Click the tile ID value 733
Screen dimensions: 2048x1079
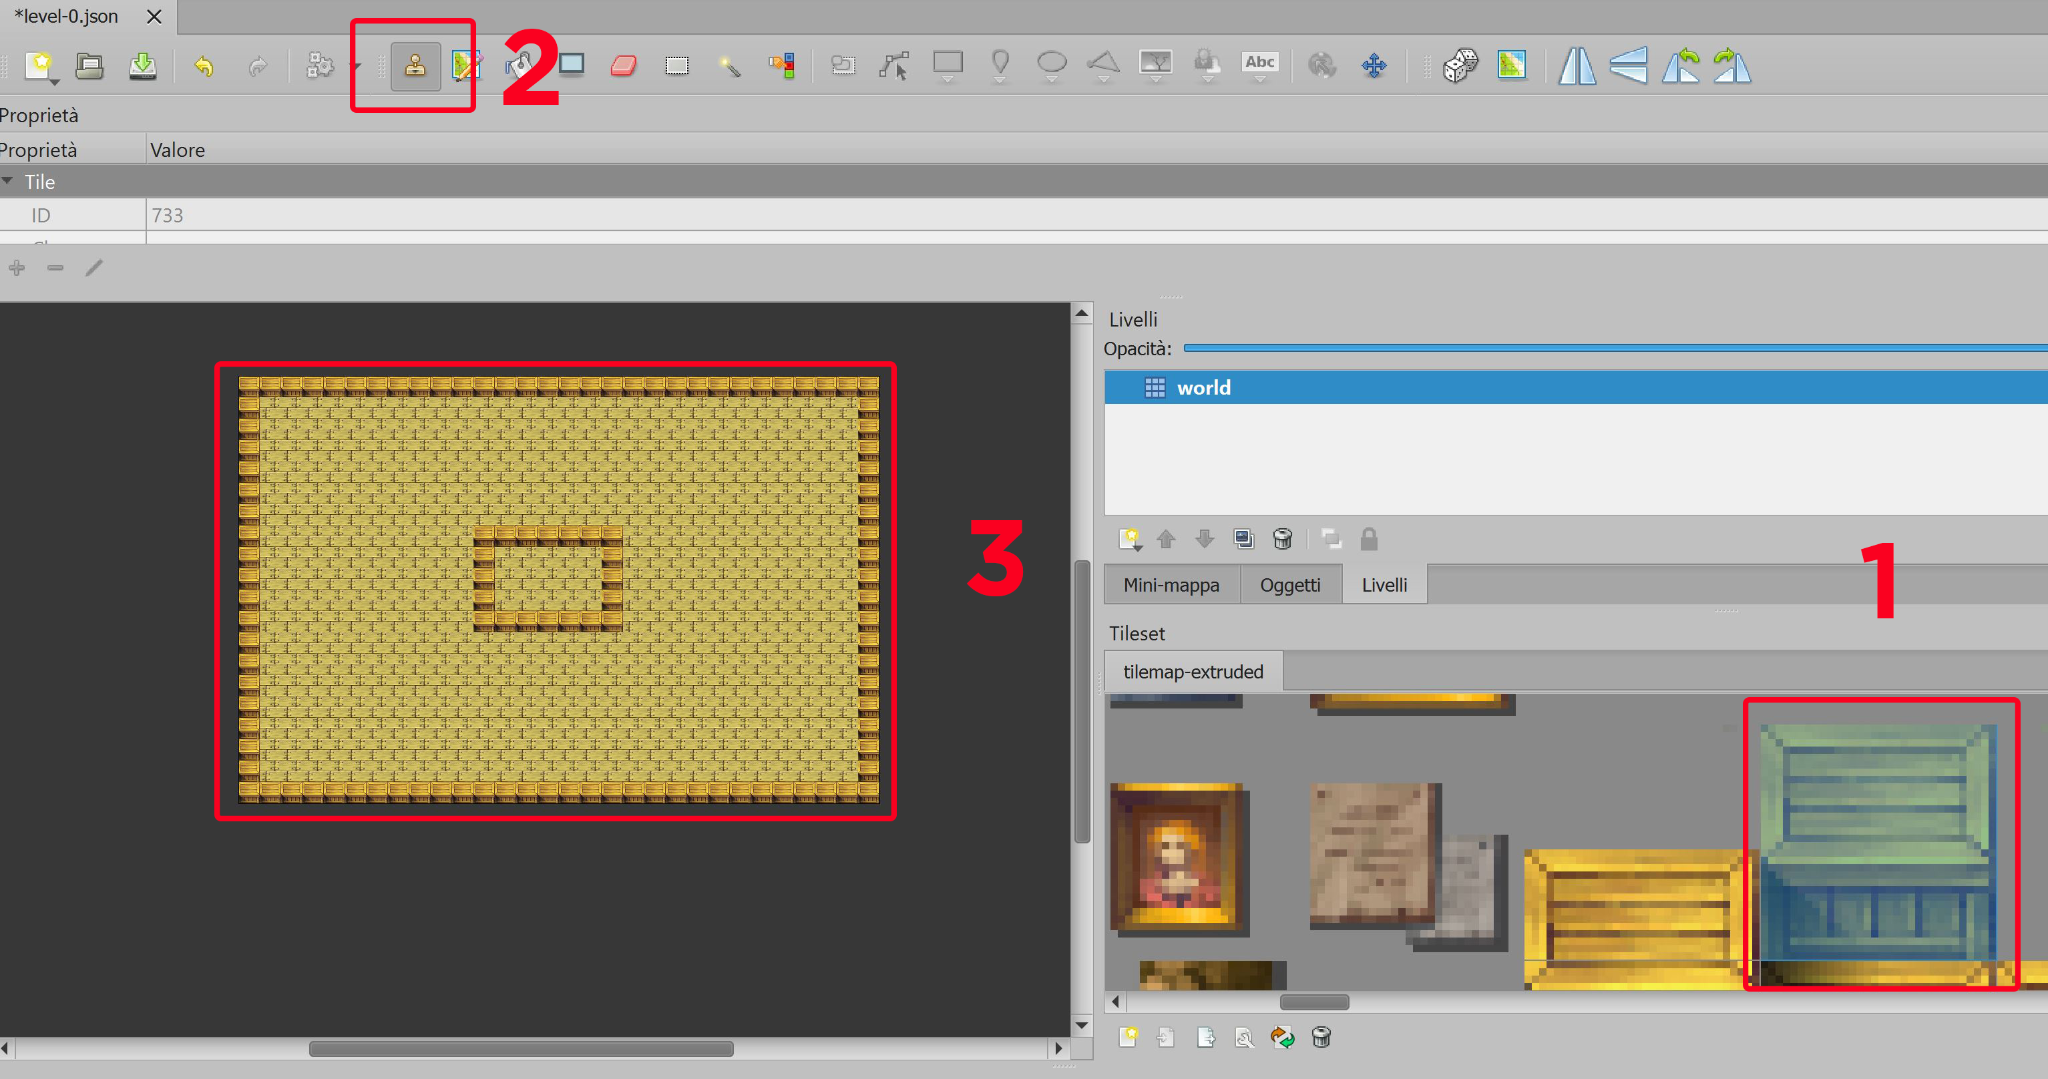coord(167,215)
